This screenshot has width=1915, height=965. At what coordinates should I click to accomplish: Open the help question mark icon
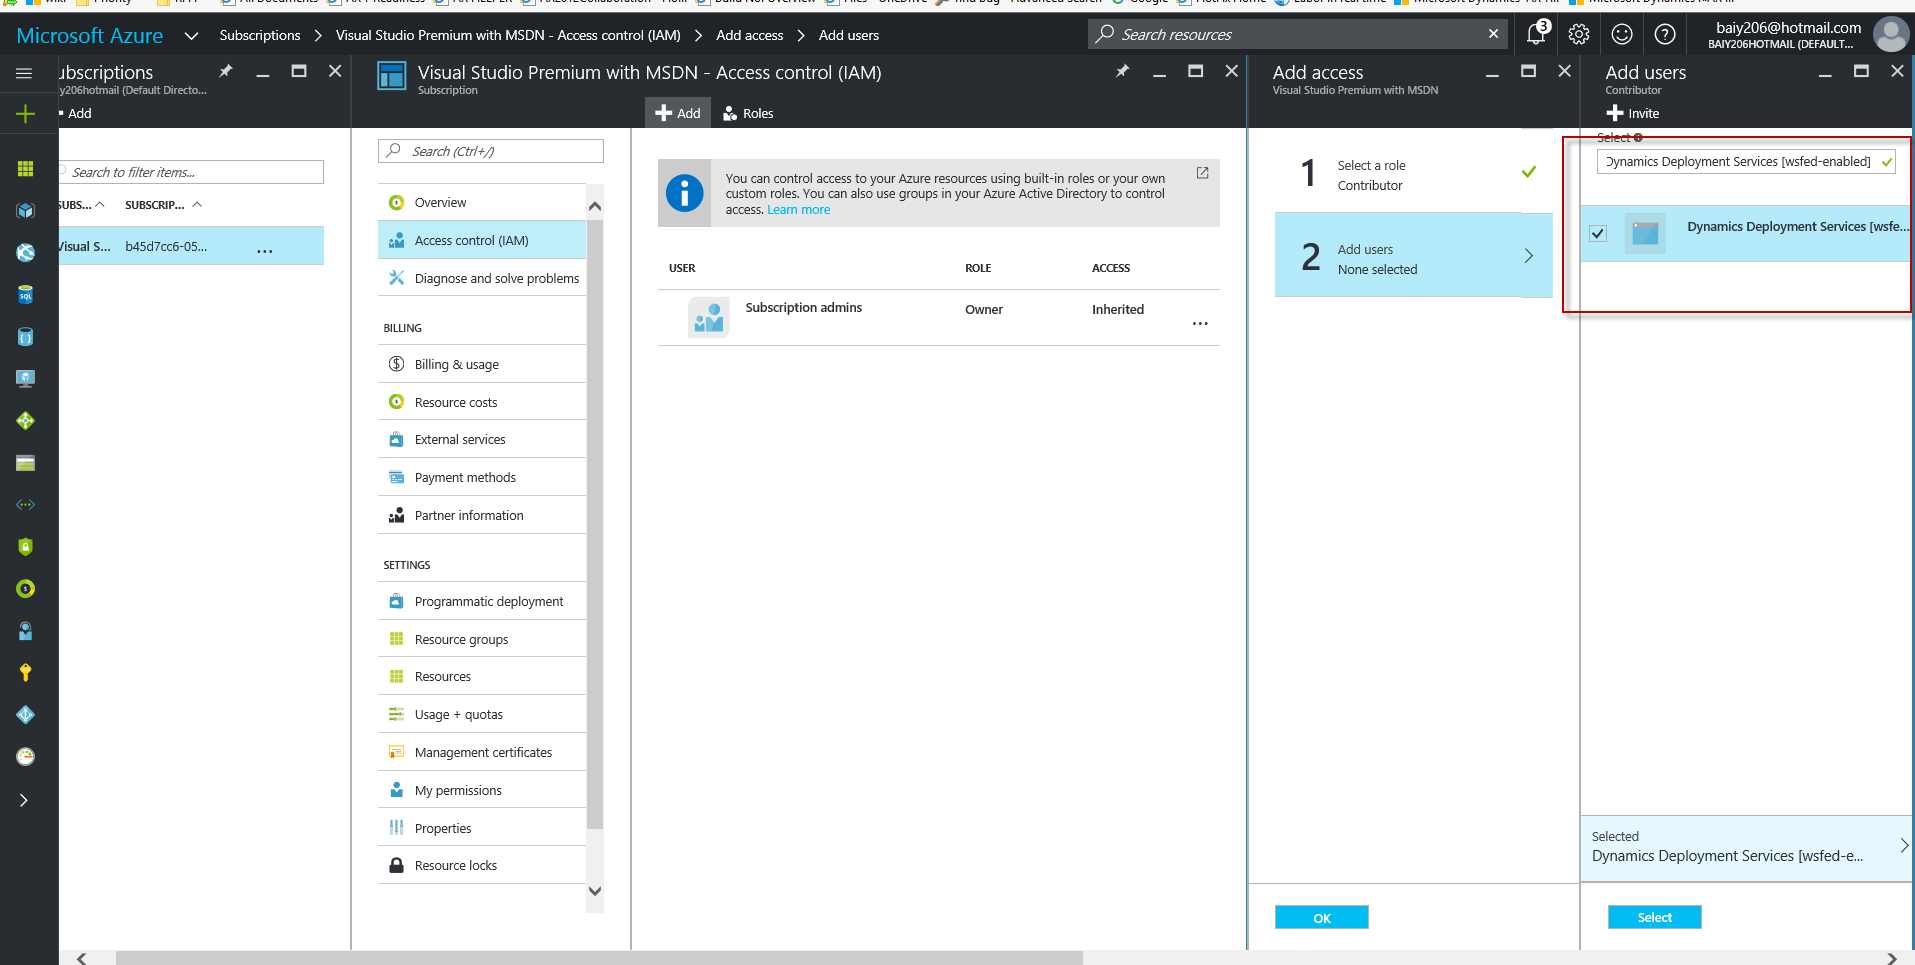[x=1665, y=35]
